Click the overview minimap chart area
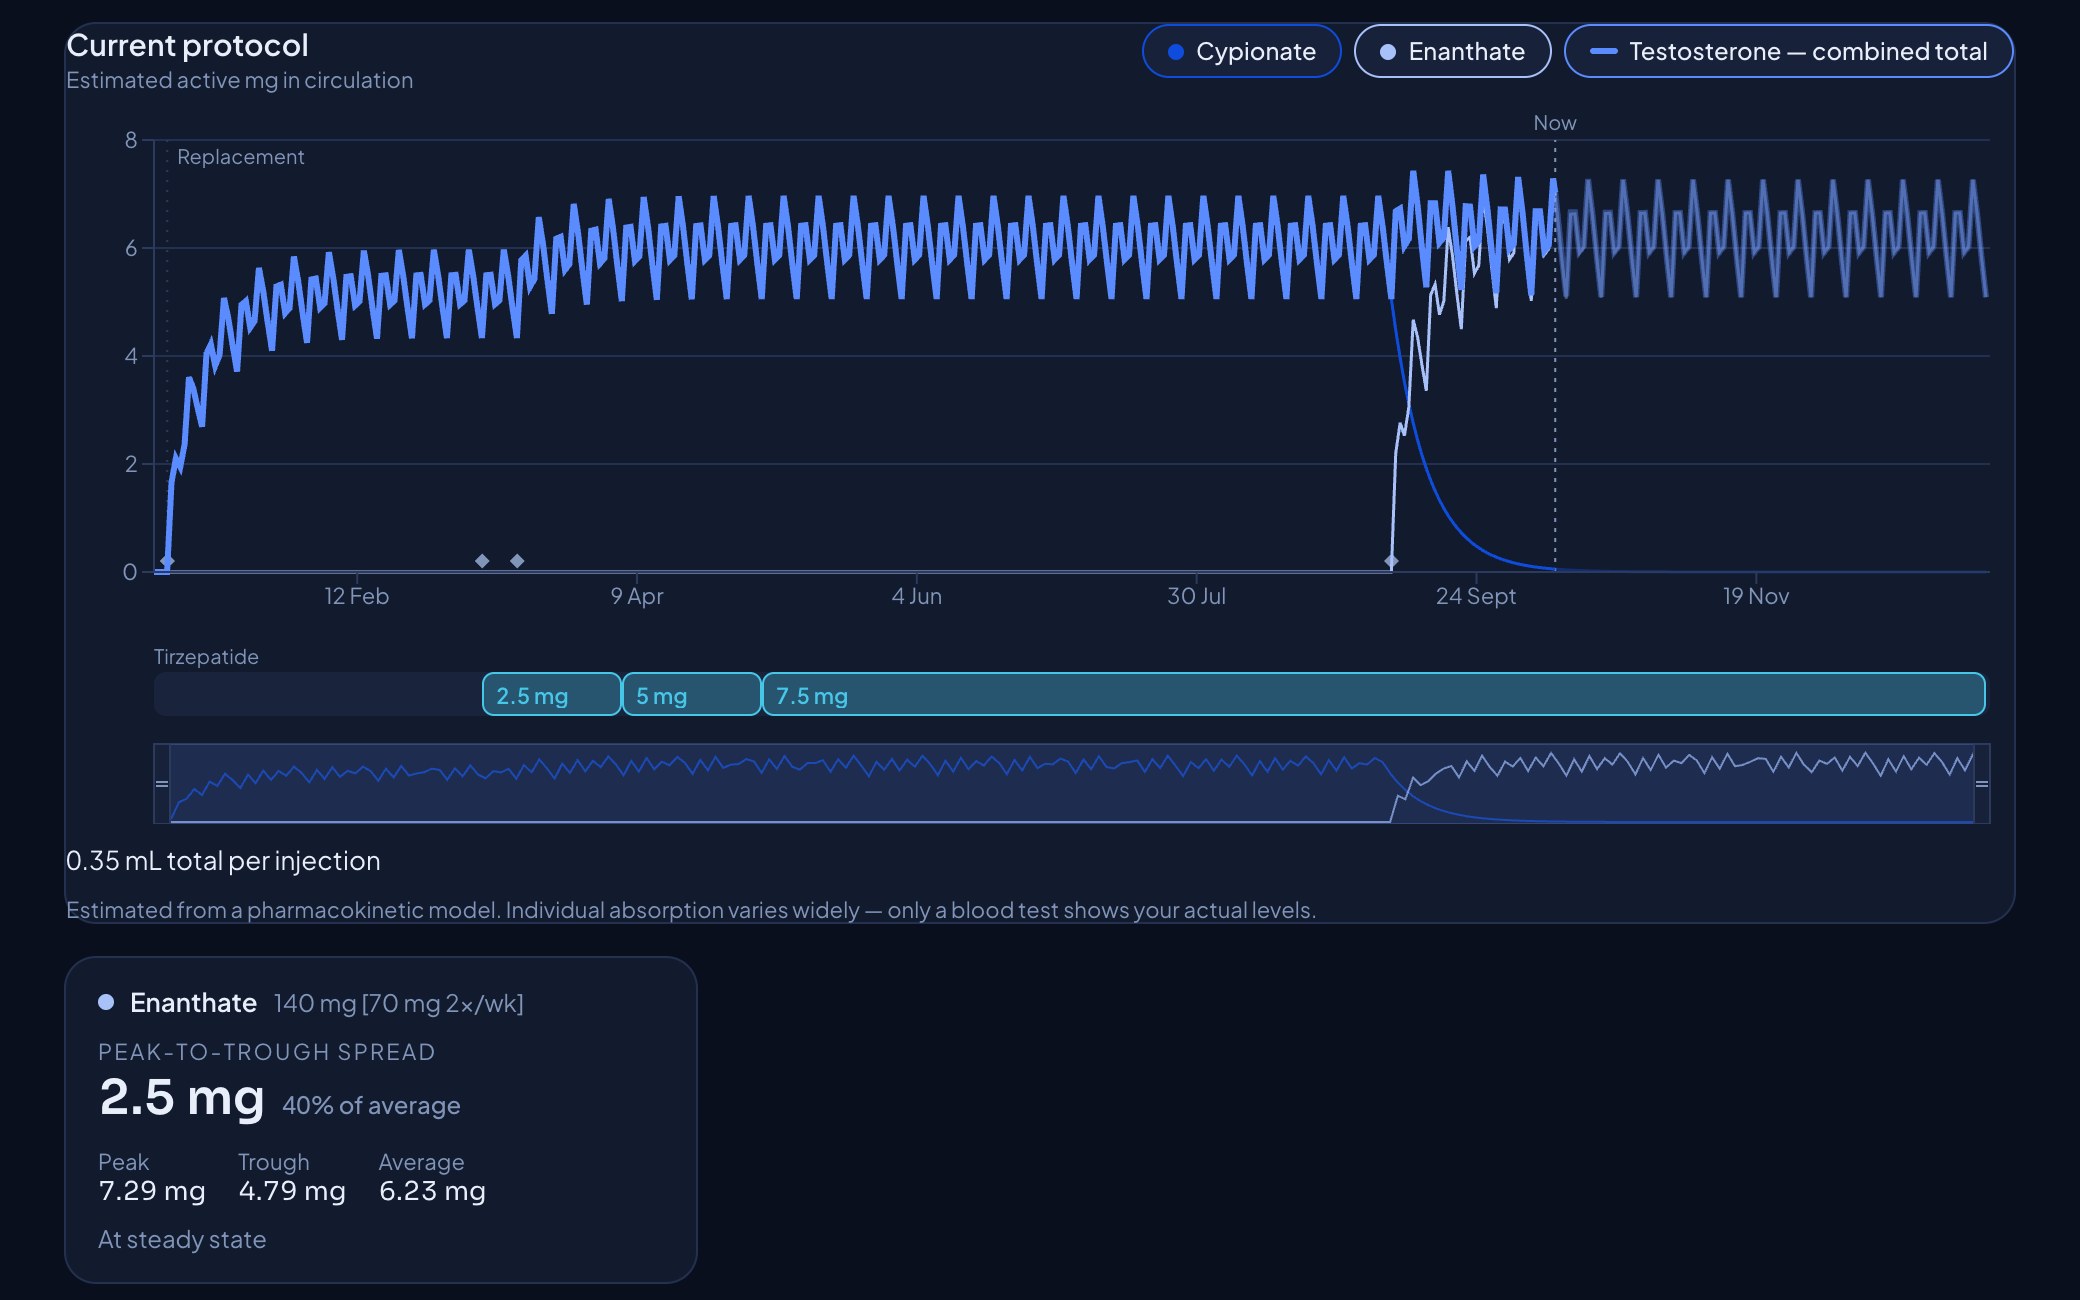Viewport: 2080px width, 1300px height. pos(1072,784)
